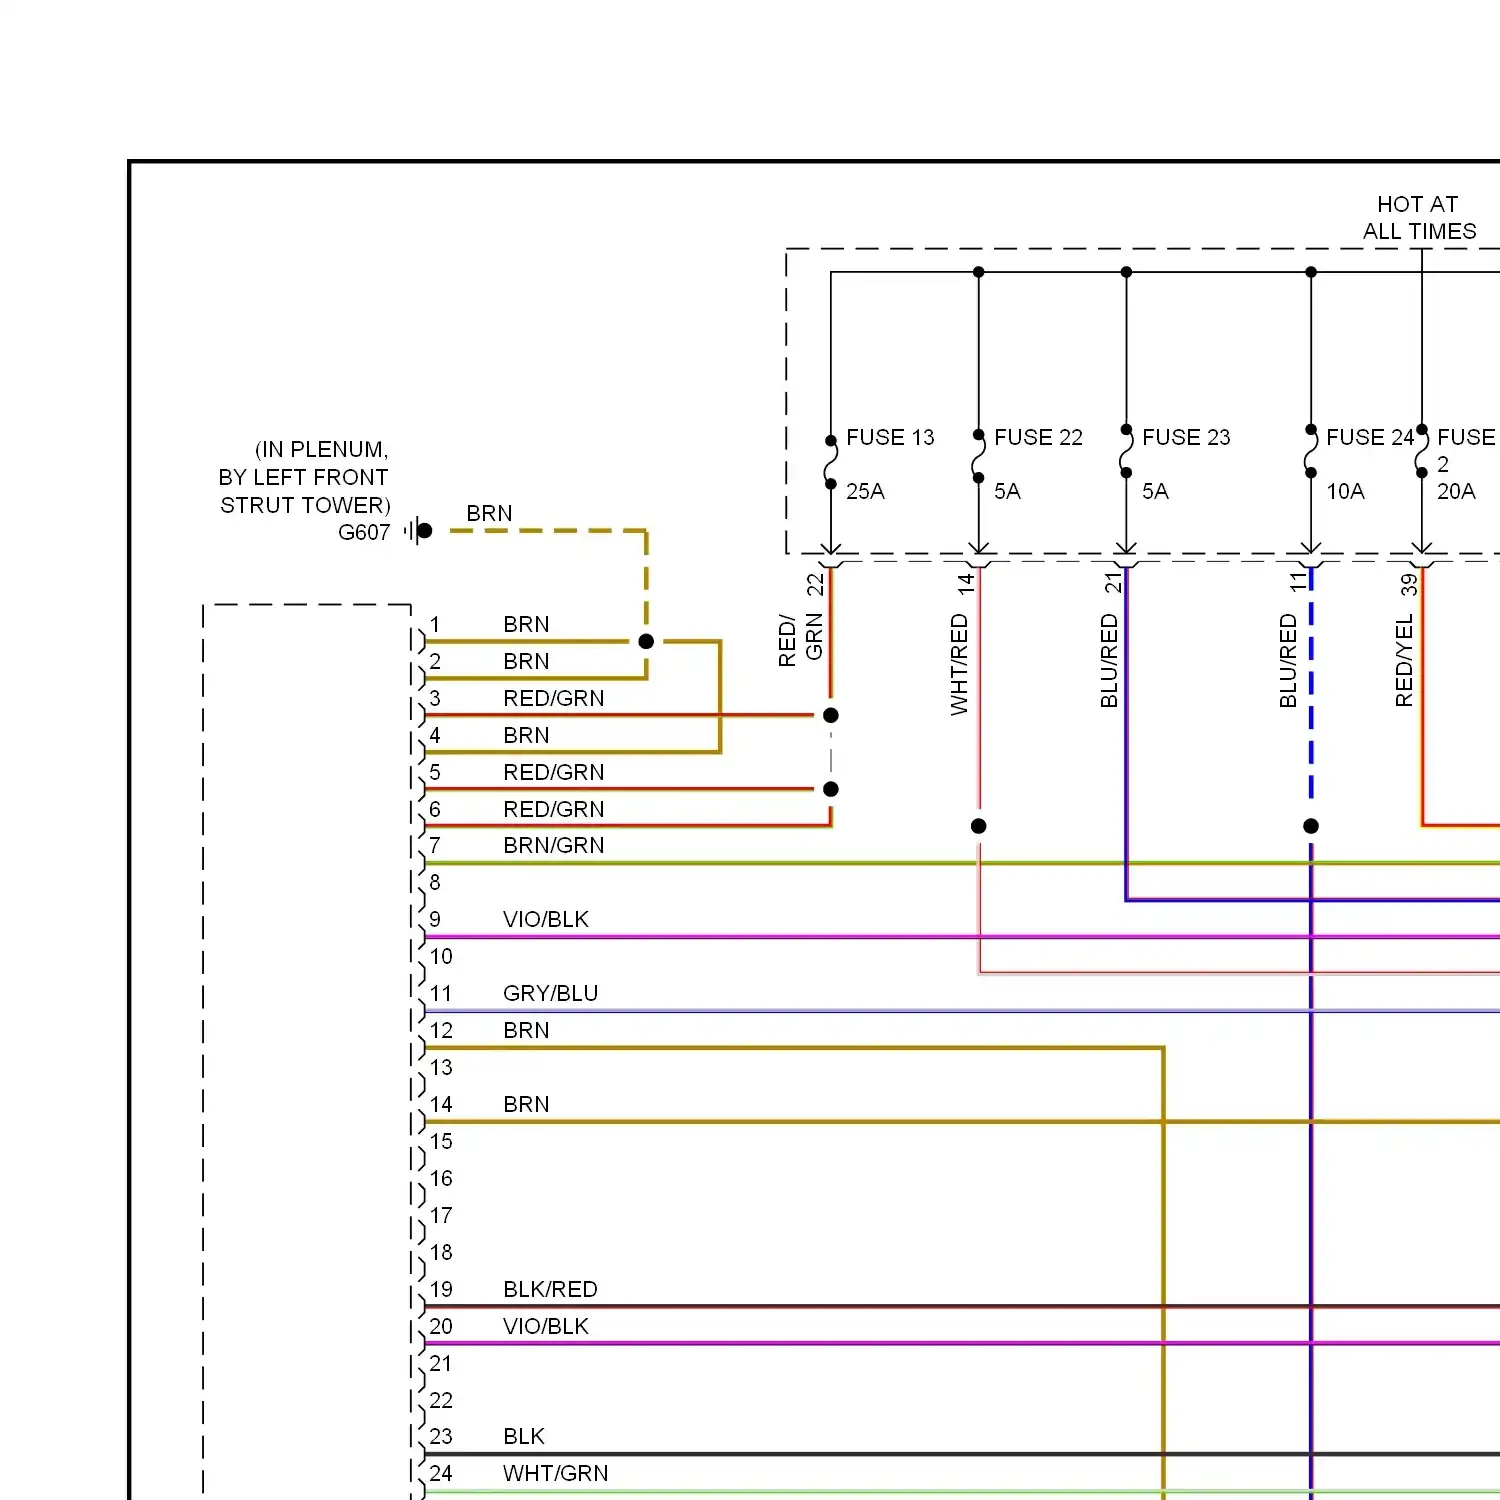
Task: Select the 5A rating under FUSE 22
Action: [1007, 491]
